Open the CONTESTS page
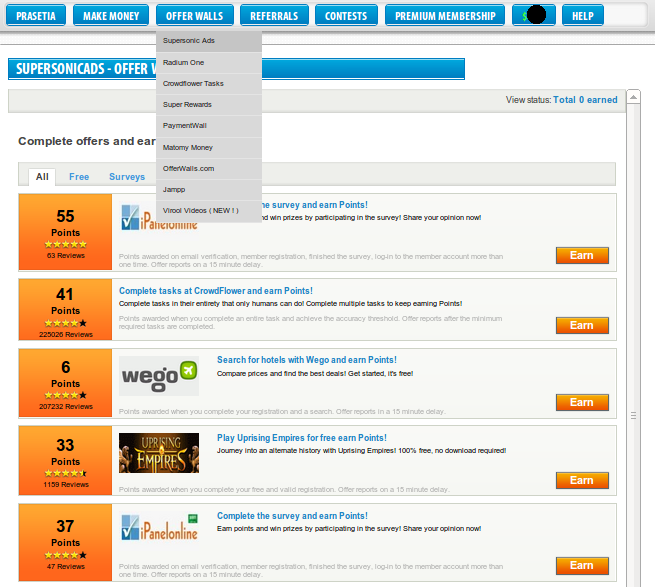Screen dimensions: 655x587 (x=346, y=15)
